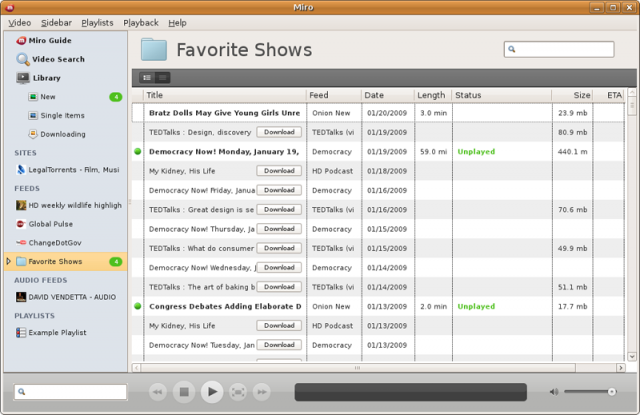
Task: Click the feed search field at top right
Action: pos(559,49)
